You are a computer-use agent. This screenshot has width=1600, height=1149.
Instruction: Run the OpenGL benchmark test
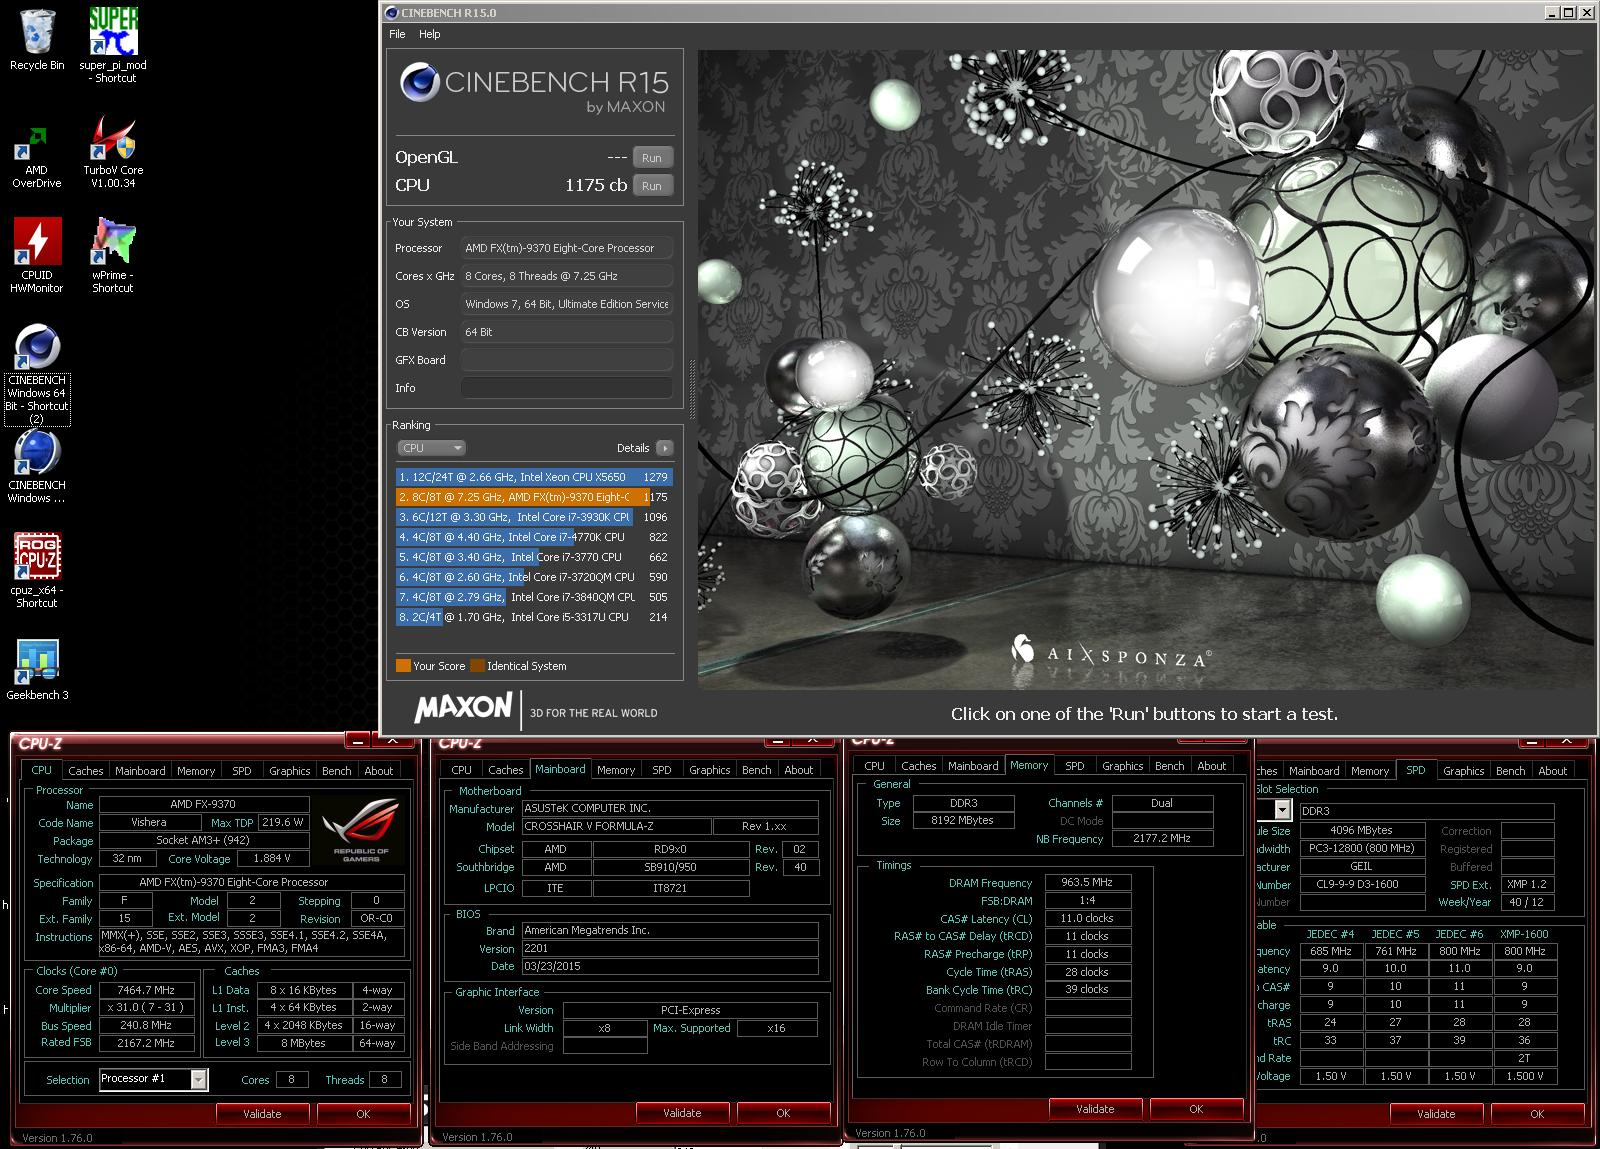pos(652,158)
